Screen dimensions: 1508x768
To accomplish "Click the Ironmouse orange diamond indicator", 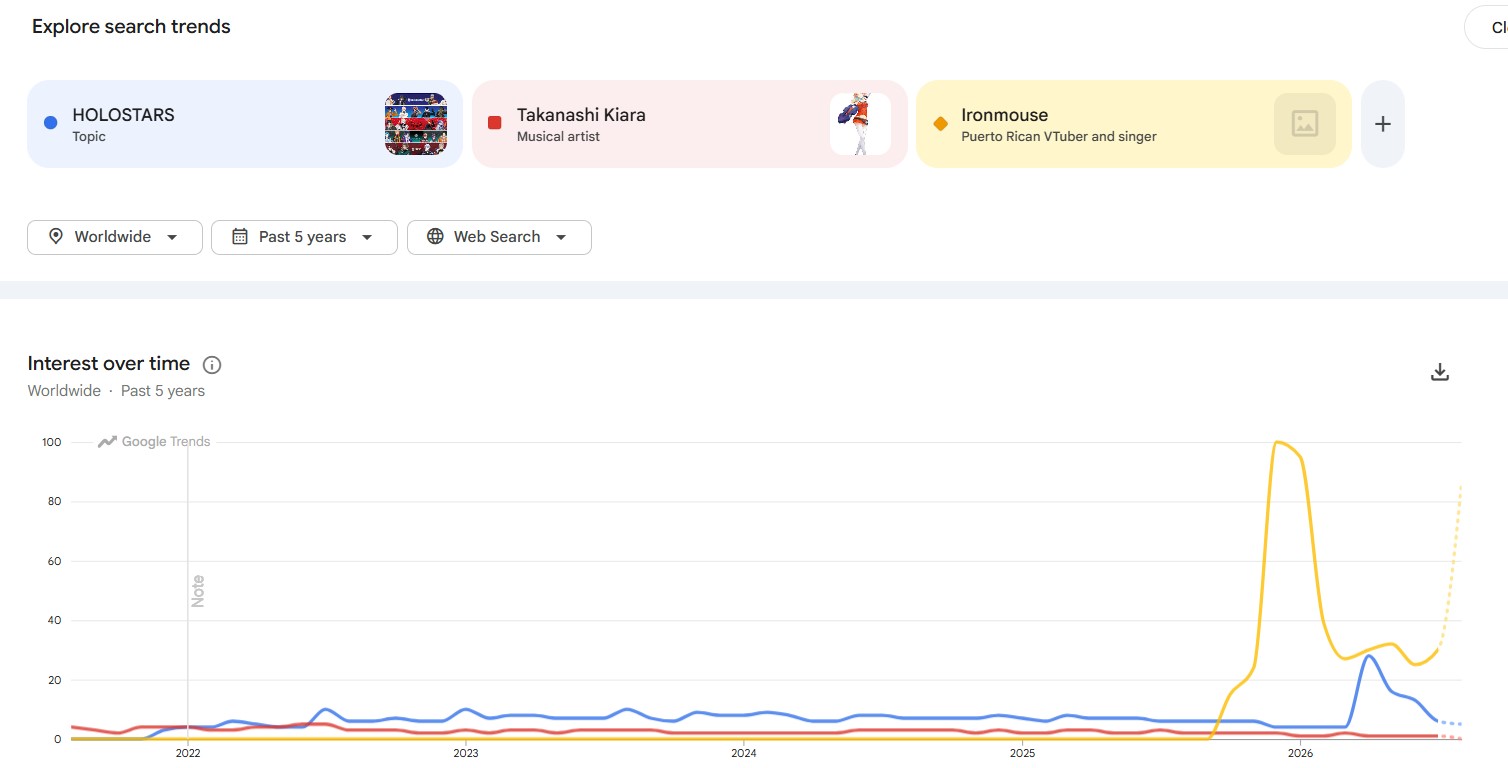I will coord(940,124).
